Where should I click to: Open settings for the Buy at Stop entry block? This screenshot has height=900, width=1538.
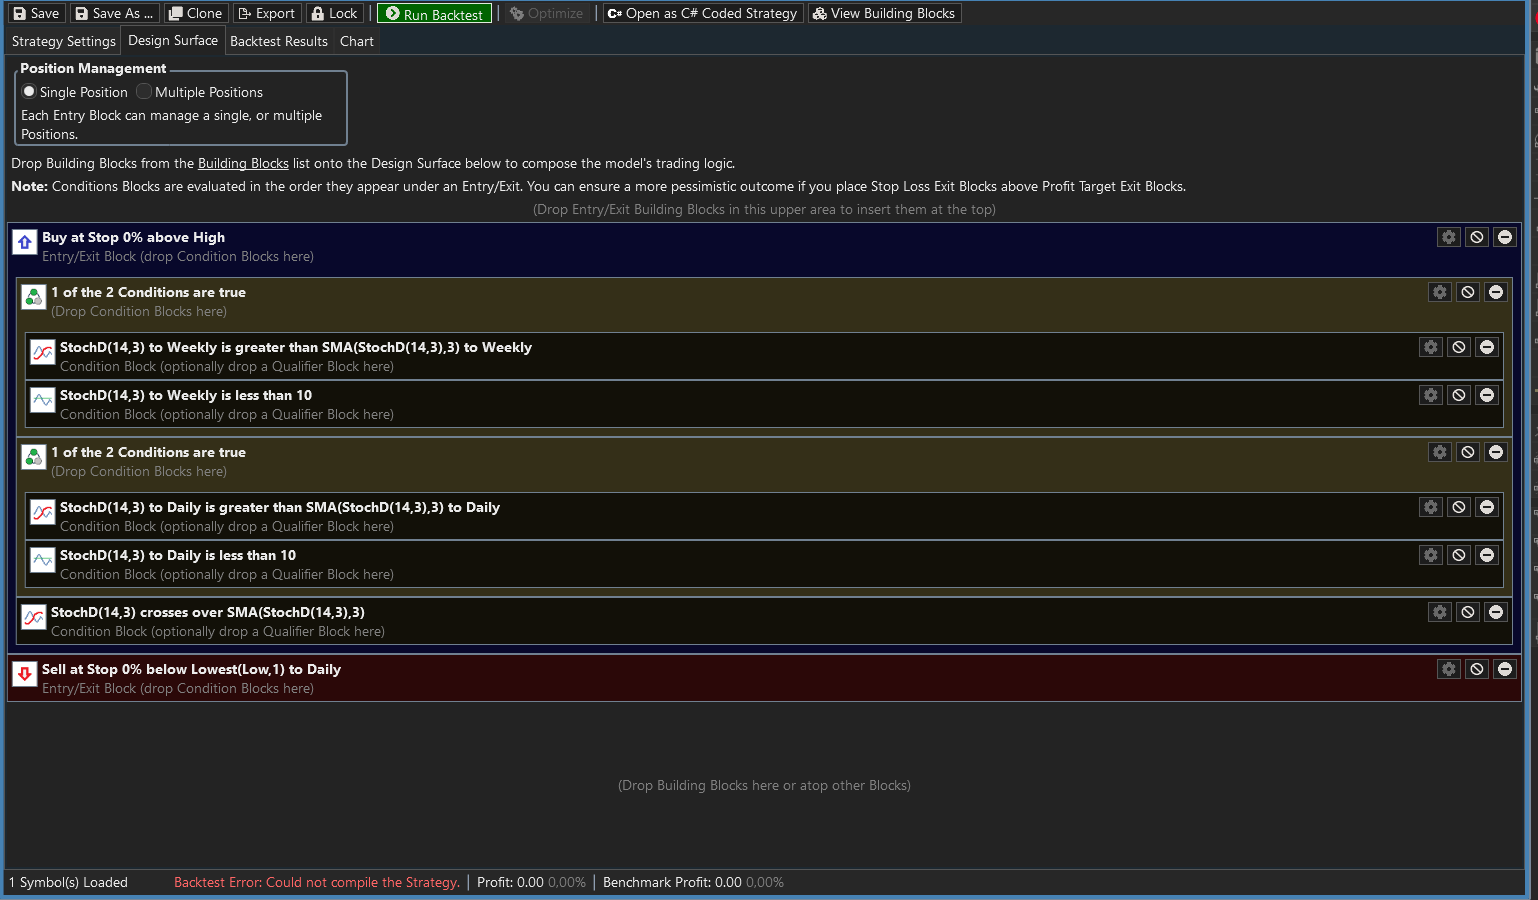tap(1448, 237)
